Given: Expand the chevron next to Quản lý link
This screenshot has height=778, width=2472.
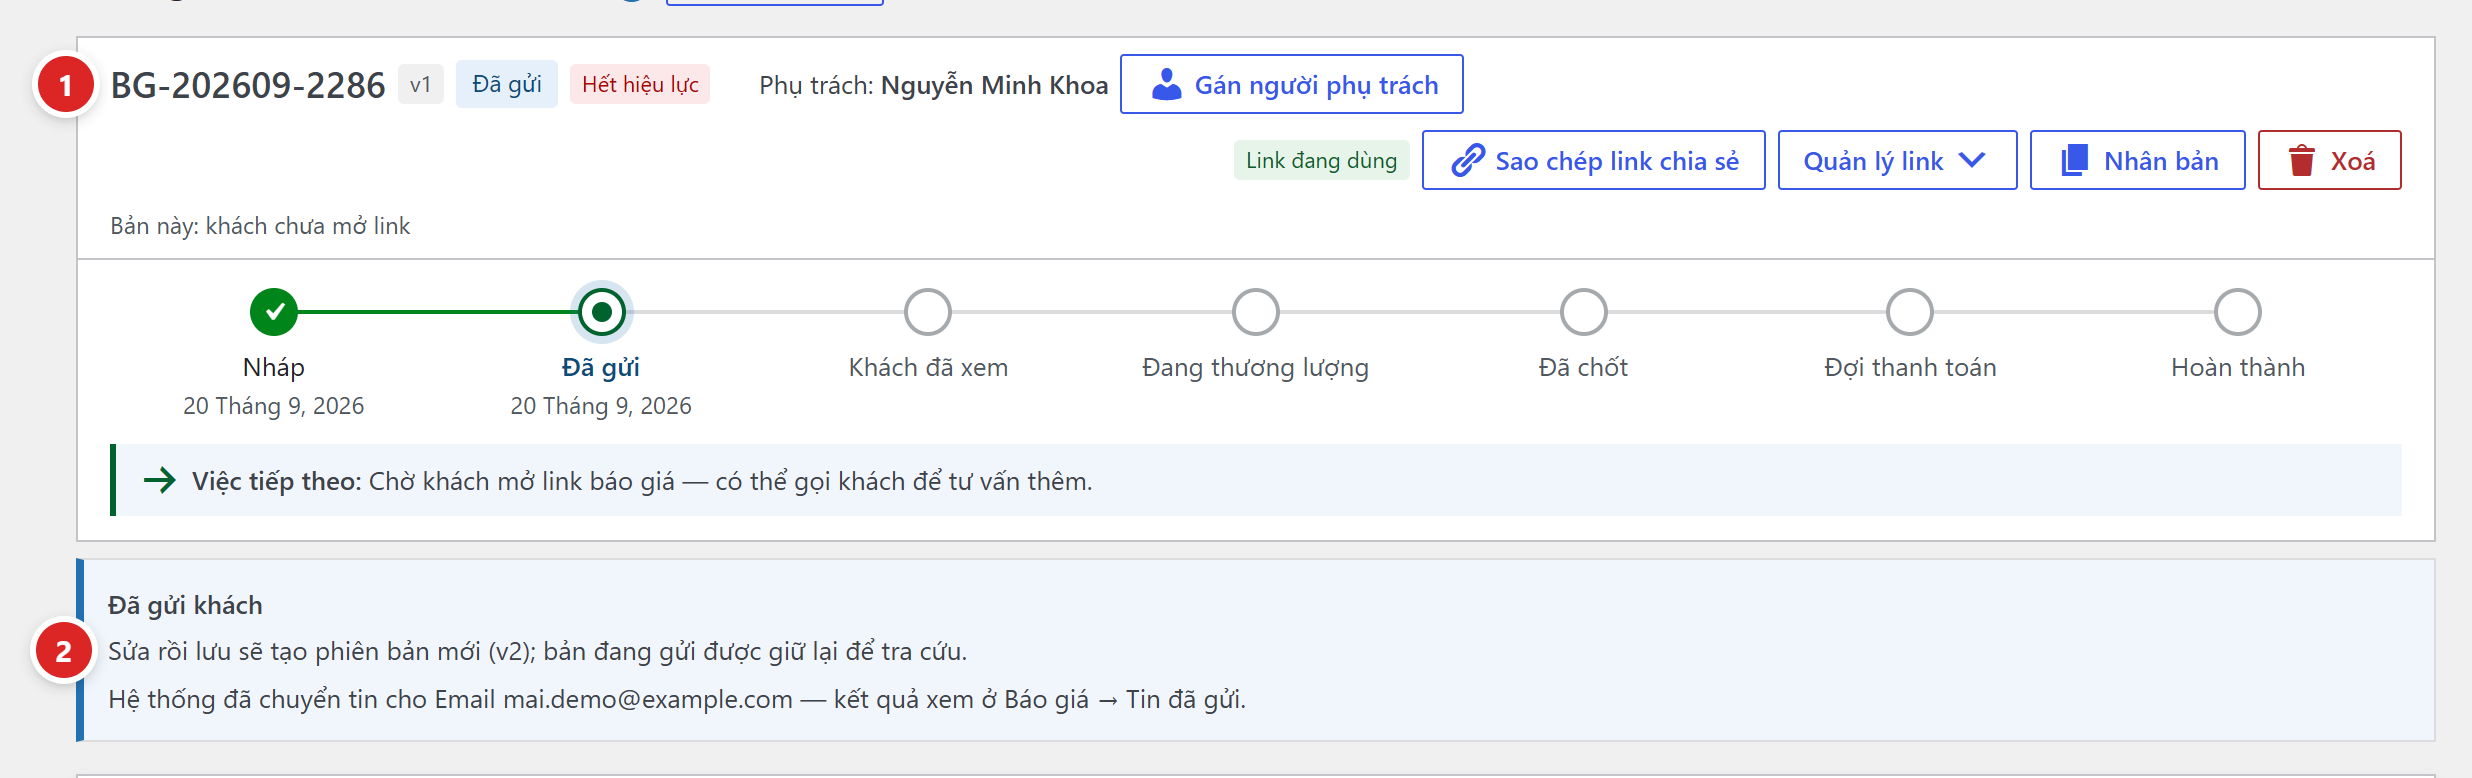Looking at the screenshot, I should pyautogui.click(x=1972, y=160).
